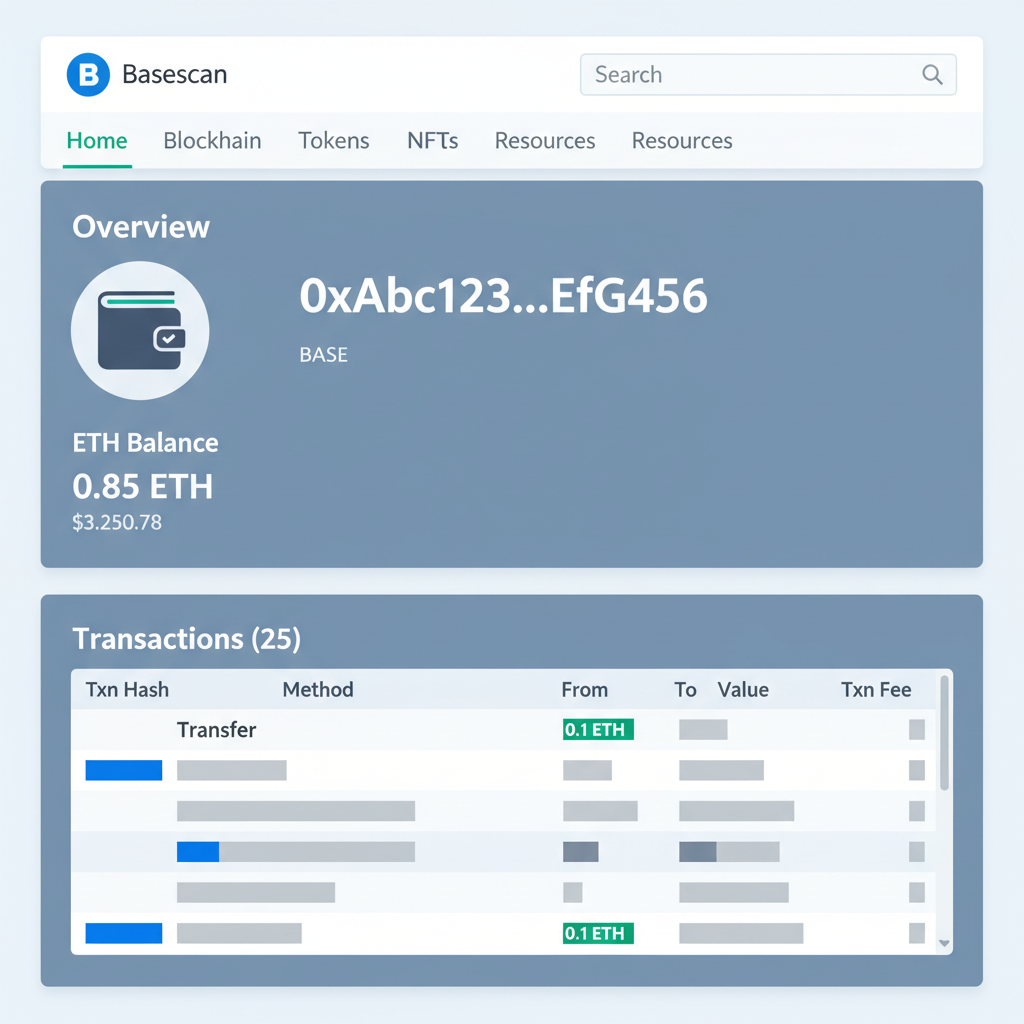Click the wallet address 0xAbc123...EfG456

click(504, 295)
